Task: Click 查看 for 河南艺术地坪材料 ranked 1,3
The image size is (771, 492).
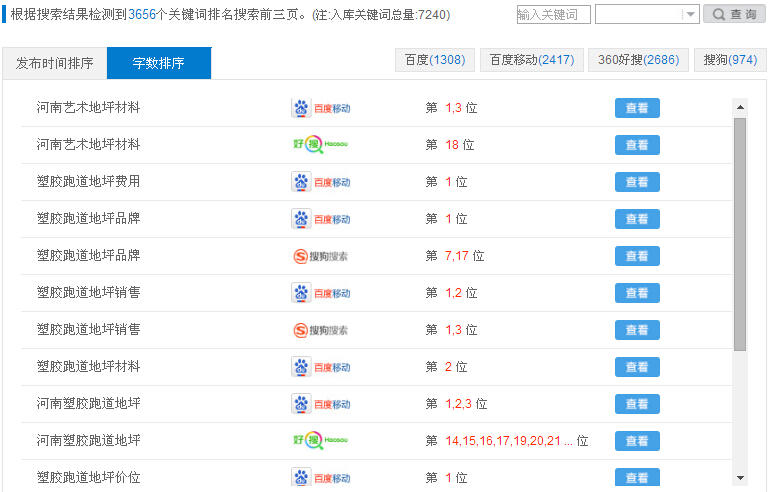Action: pyautogui.click(x=637, y=108)
